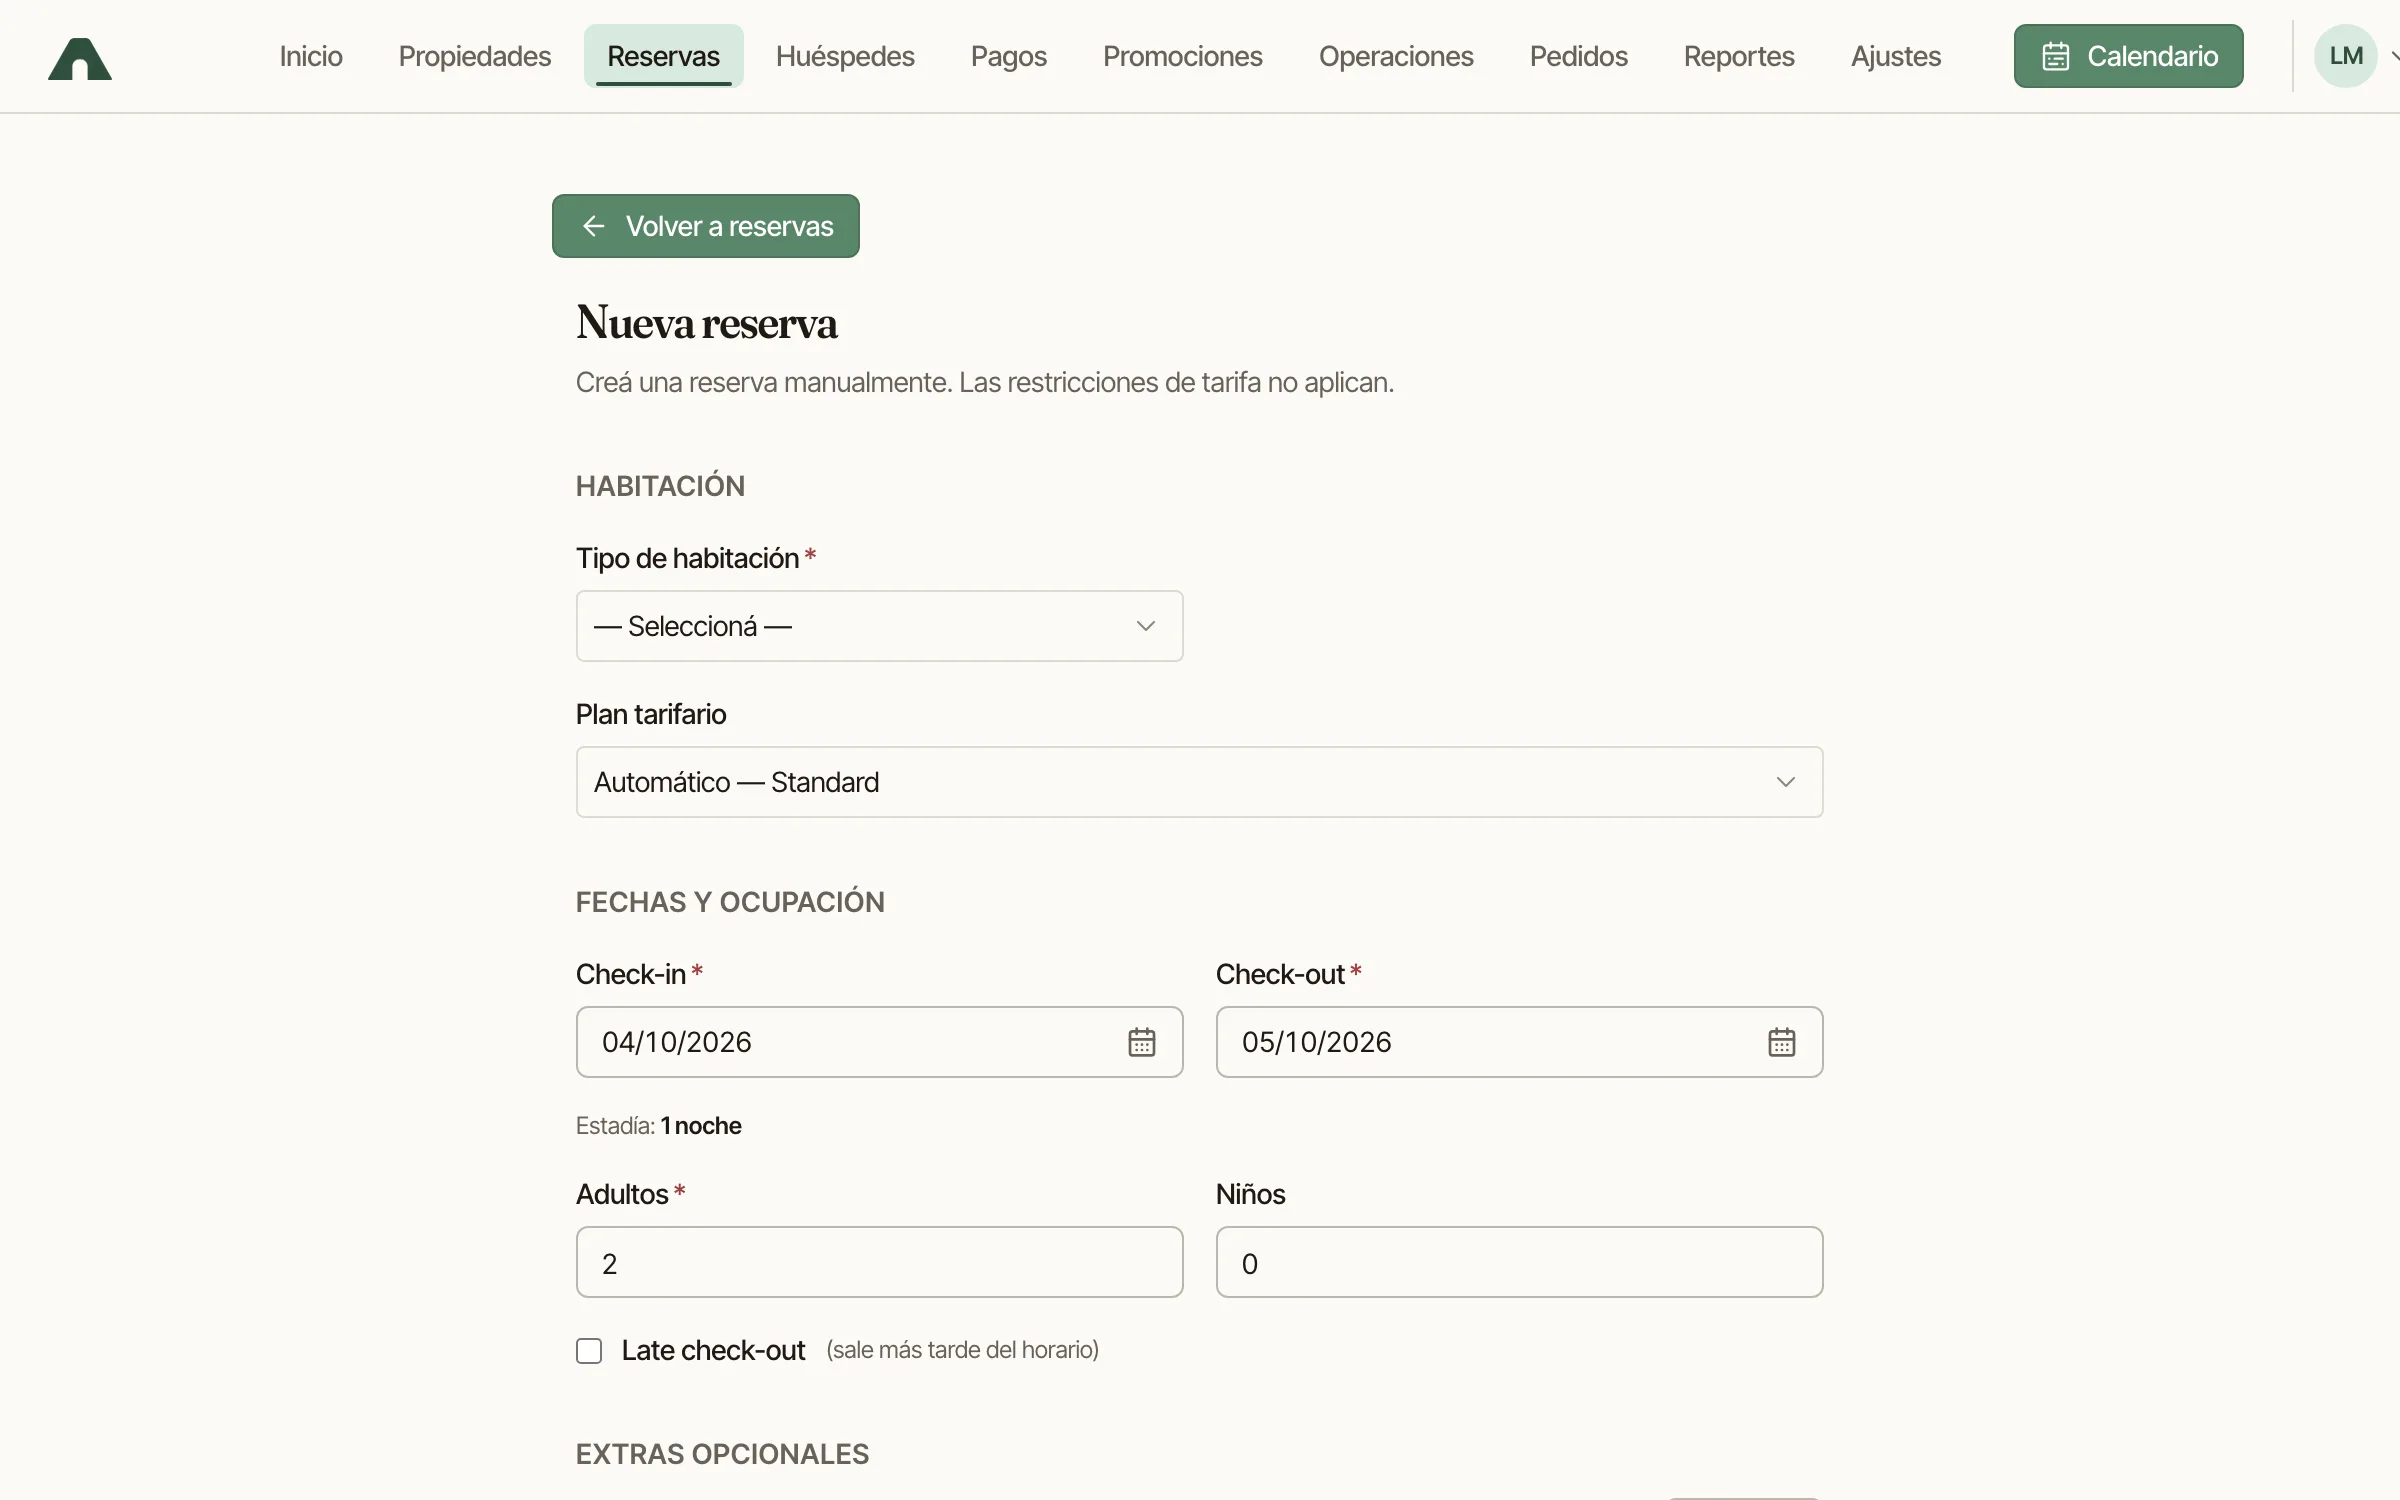View the Reportes tab
This screenshot has height=1500, width=2400.
(1739, 56)
